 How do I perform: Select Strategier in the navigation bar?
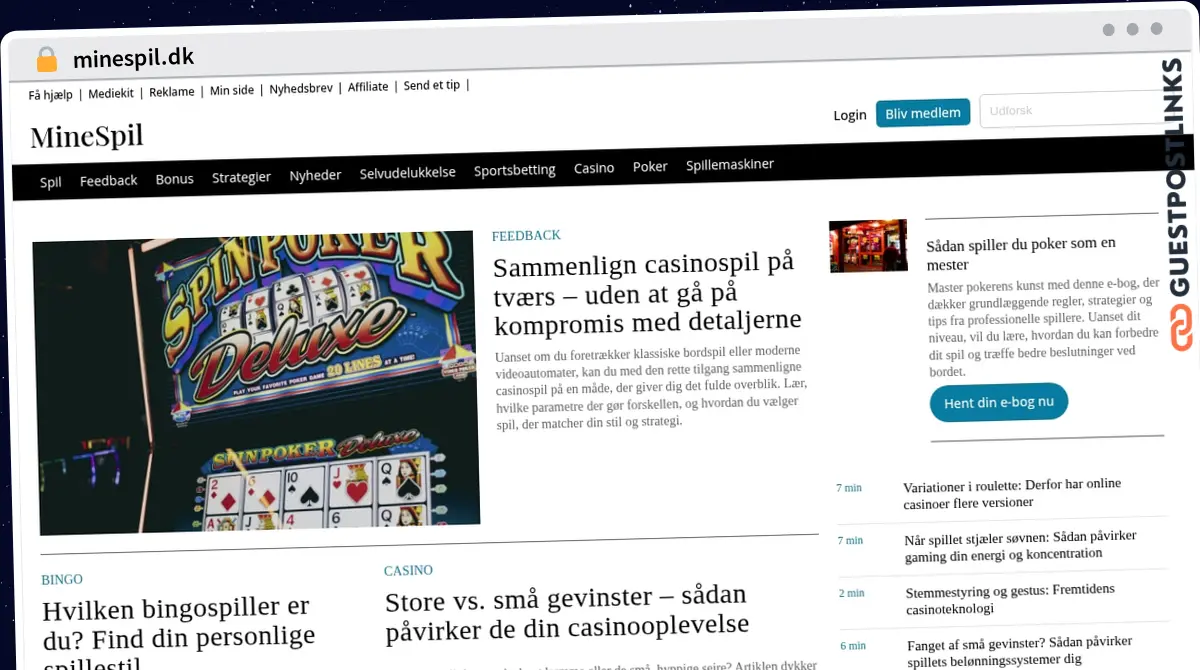point(241,177)
